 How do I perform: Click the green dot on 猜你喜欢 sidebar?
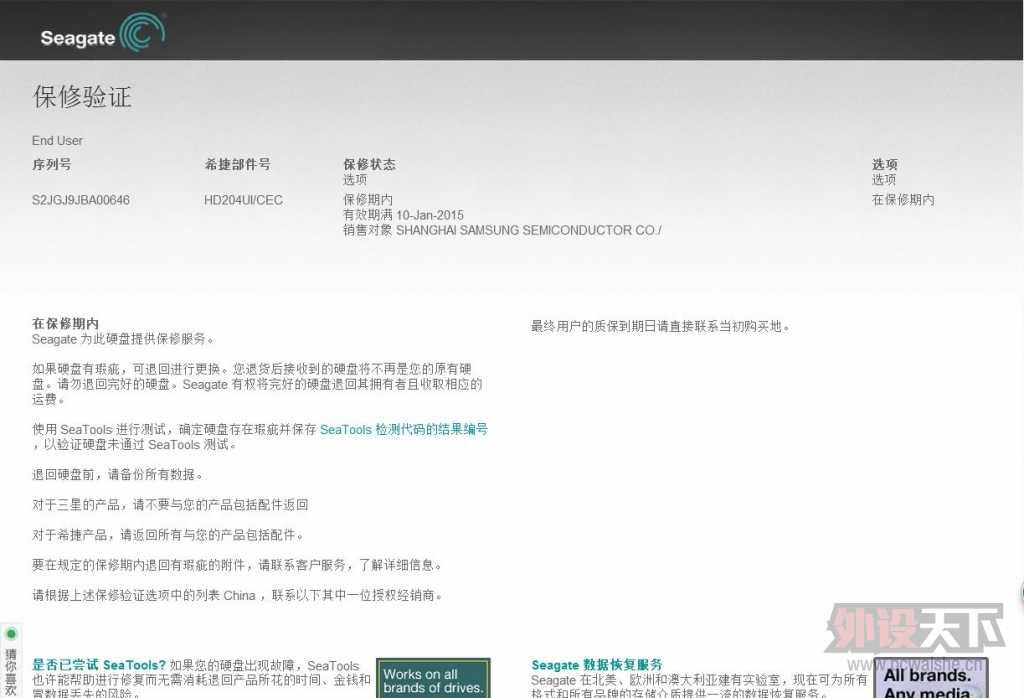[x=11, y=633]
